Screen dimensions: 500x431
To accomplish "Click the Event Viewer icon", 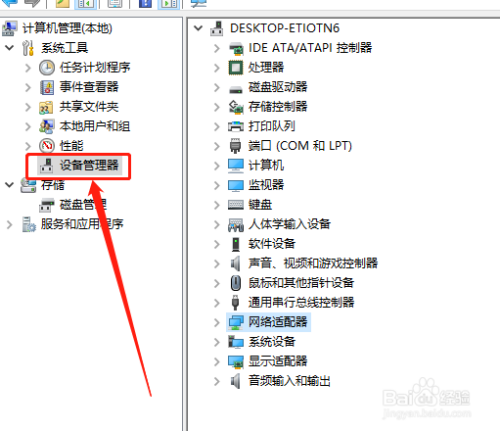I will coord(47,87).
